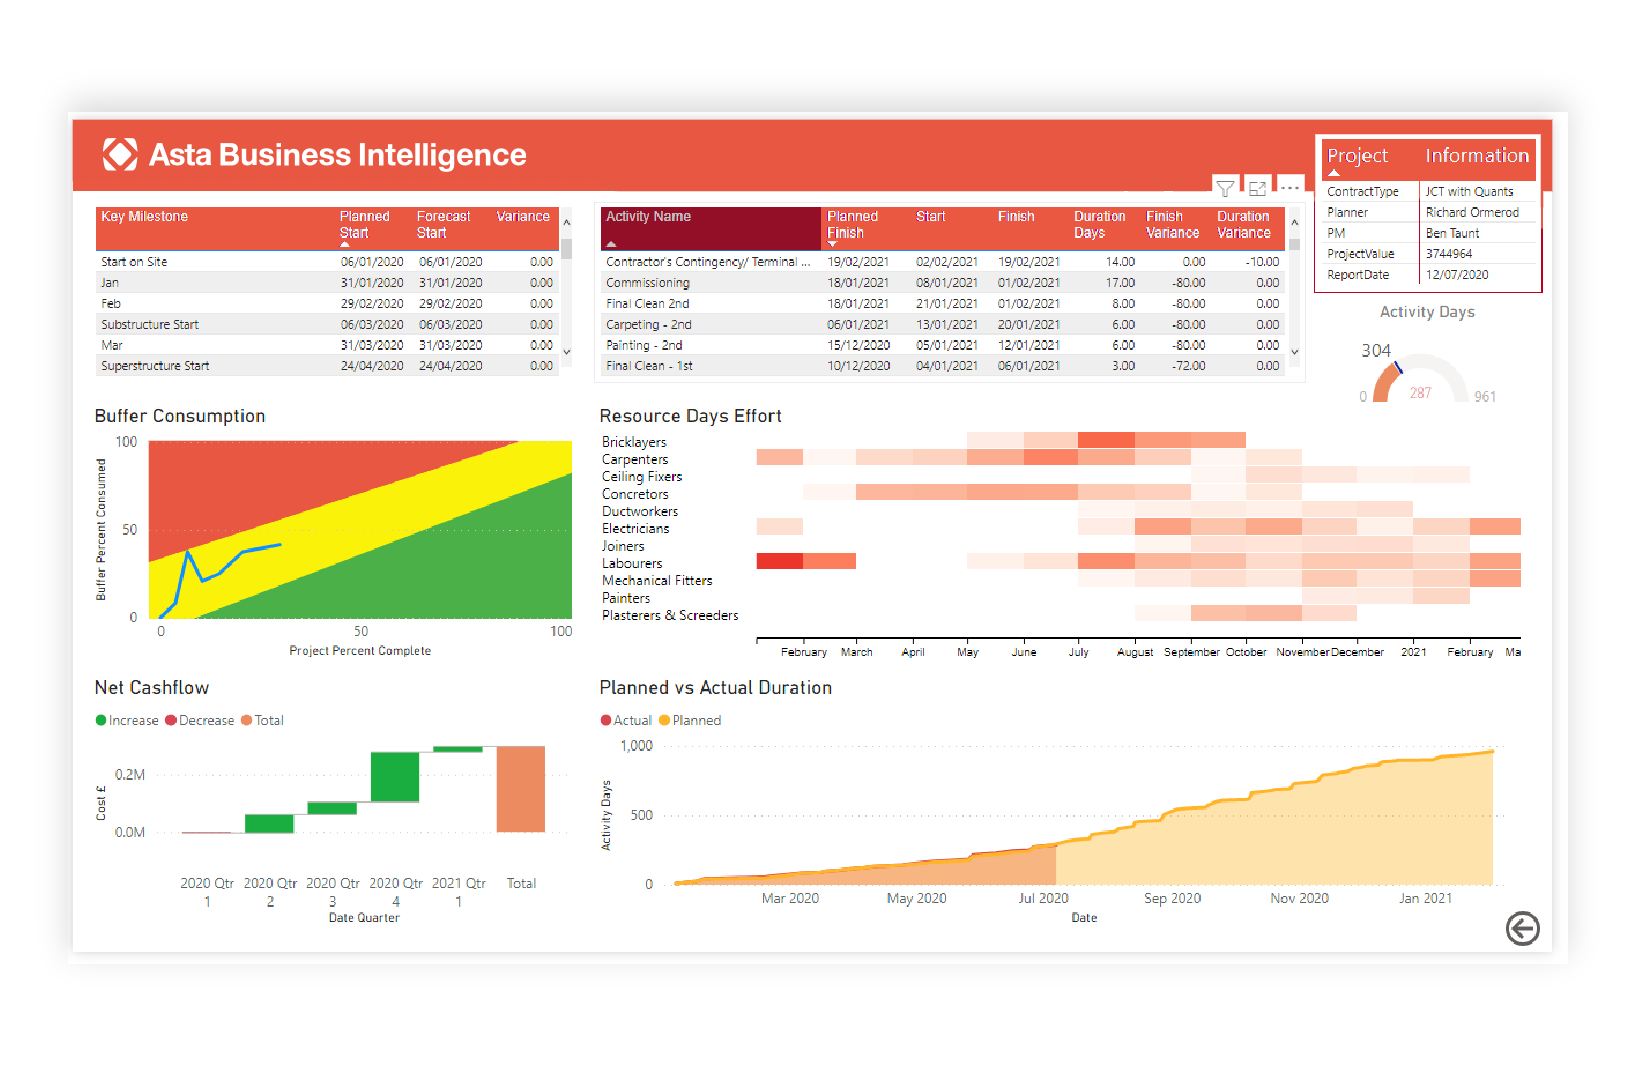Image resolution: width=1636 pixels, height=1076 pixels.
Task: Open the more options ellipsis menu
Action: [x=1290, y=188]
